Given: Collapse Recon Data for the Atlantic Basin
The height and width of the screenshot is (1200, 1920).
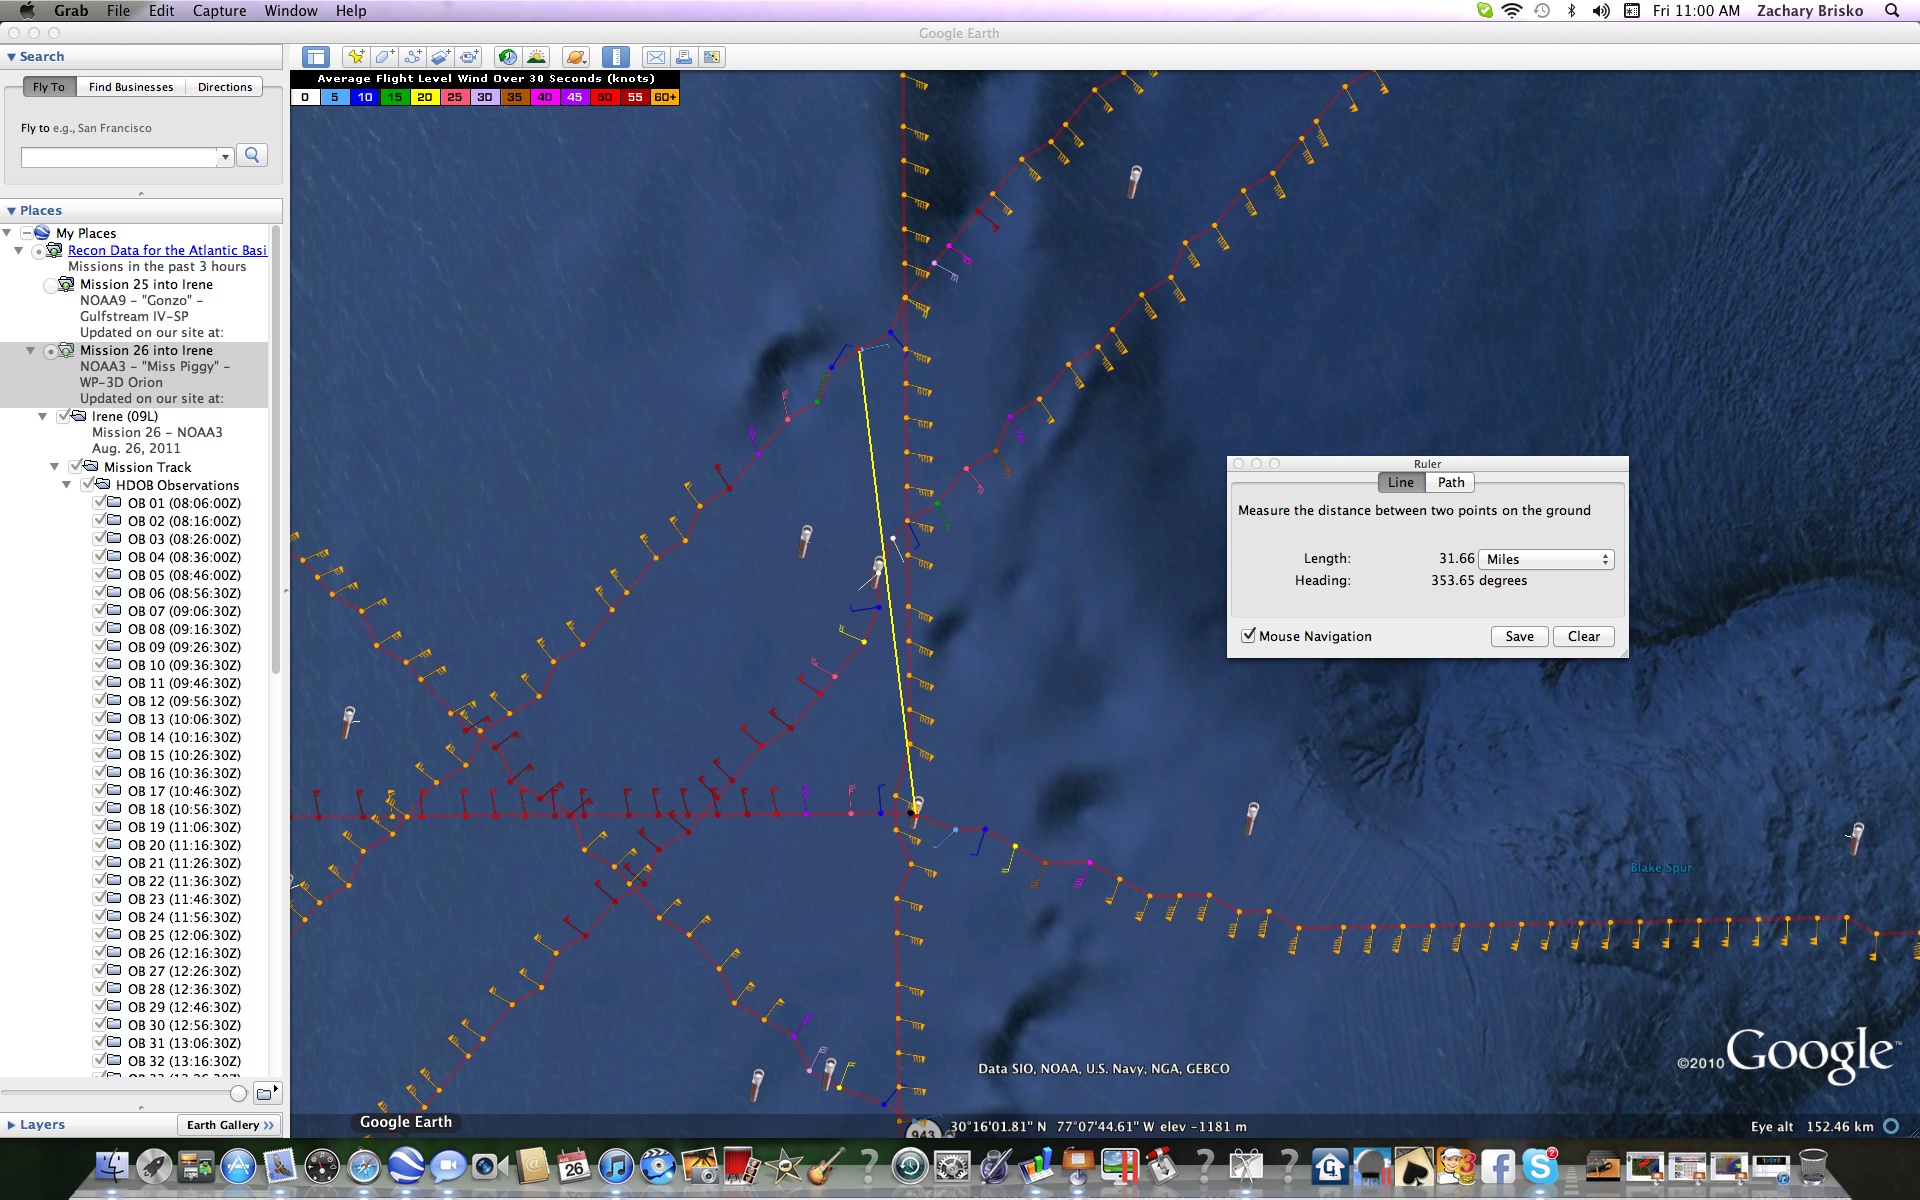Looking at the screenshot, I should pyautogui.click(x=19, y=251).
